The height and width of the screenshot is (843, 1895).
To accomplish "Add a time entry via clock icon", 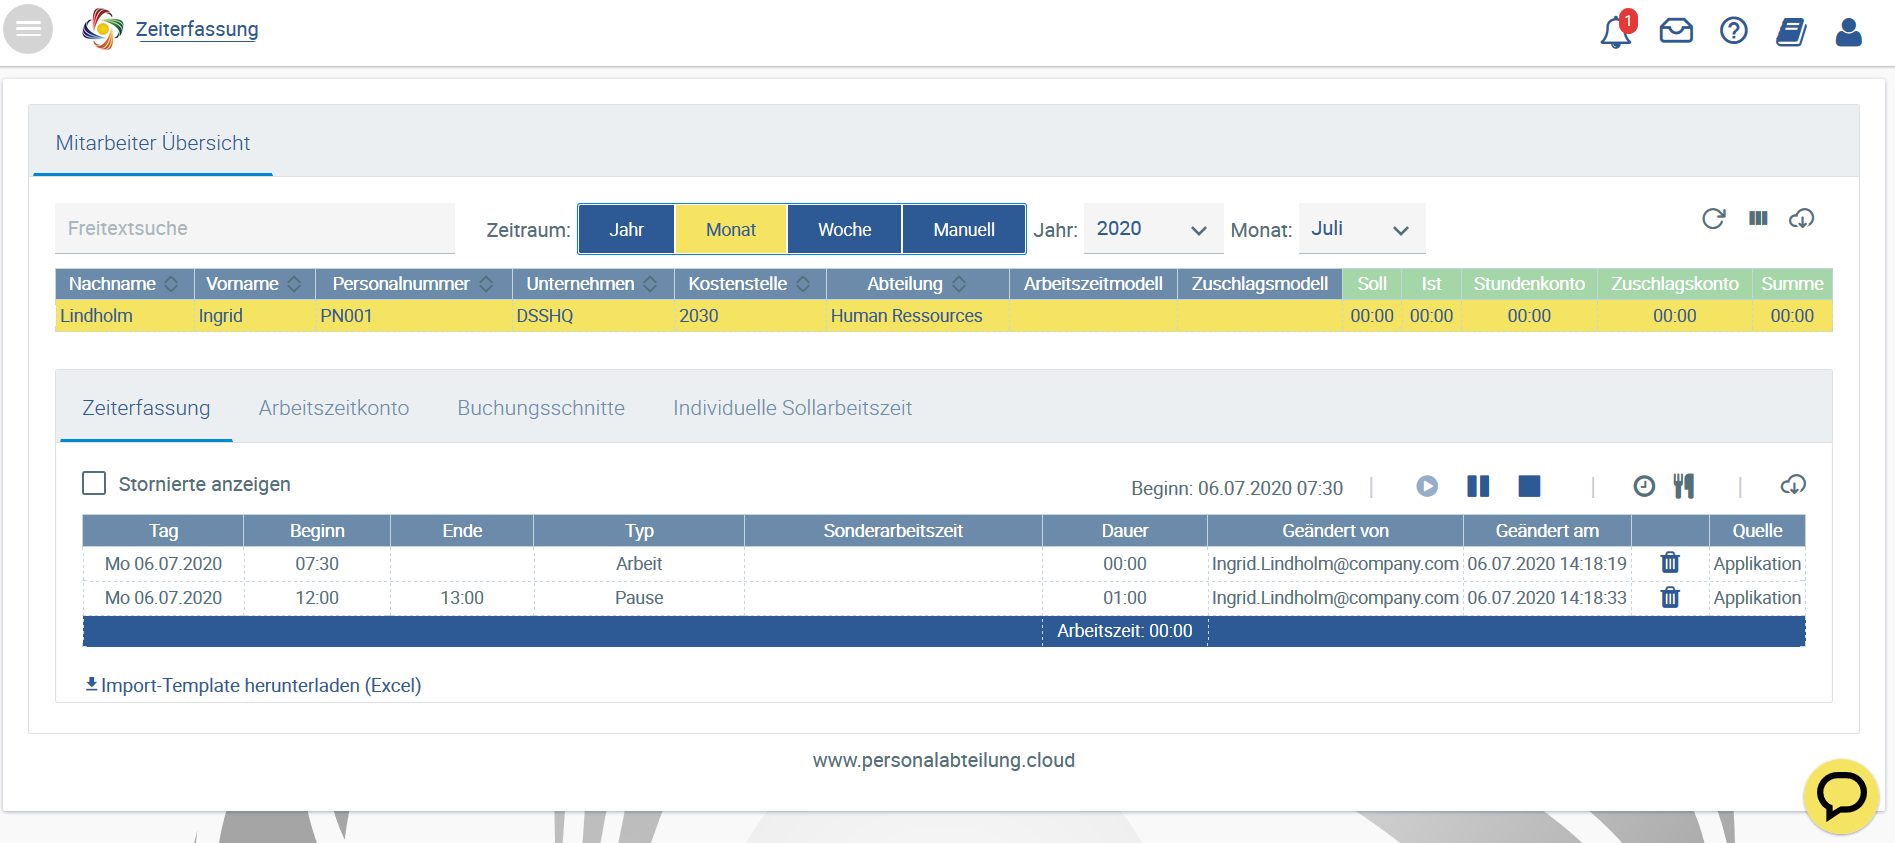I will (1644, 486).
